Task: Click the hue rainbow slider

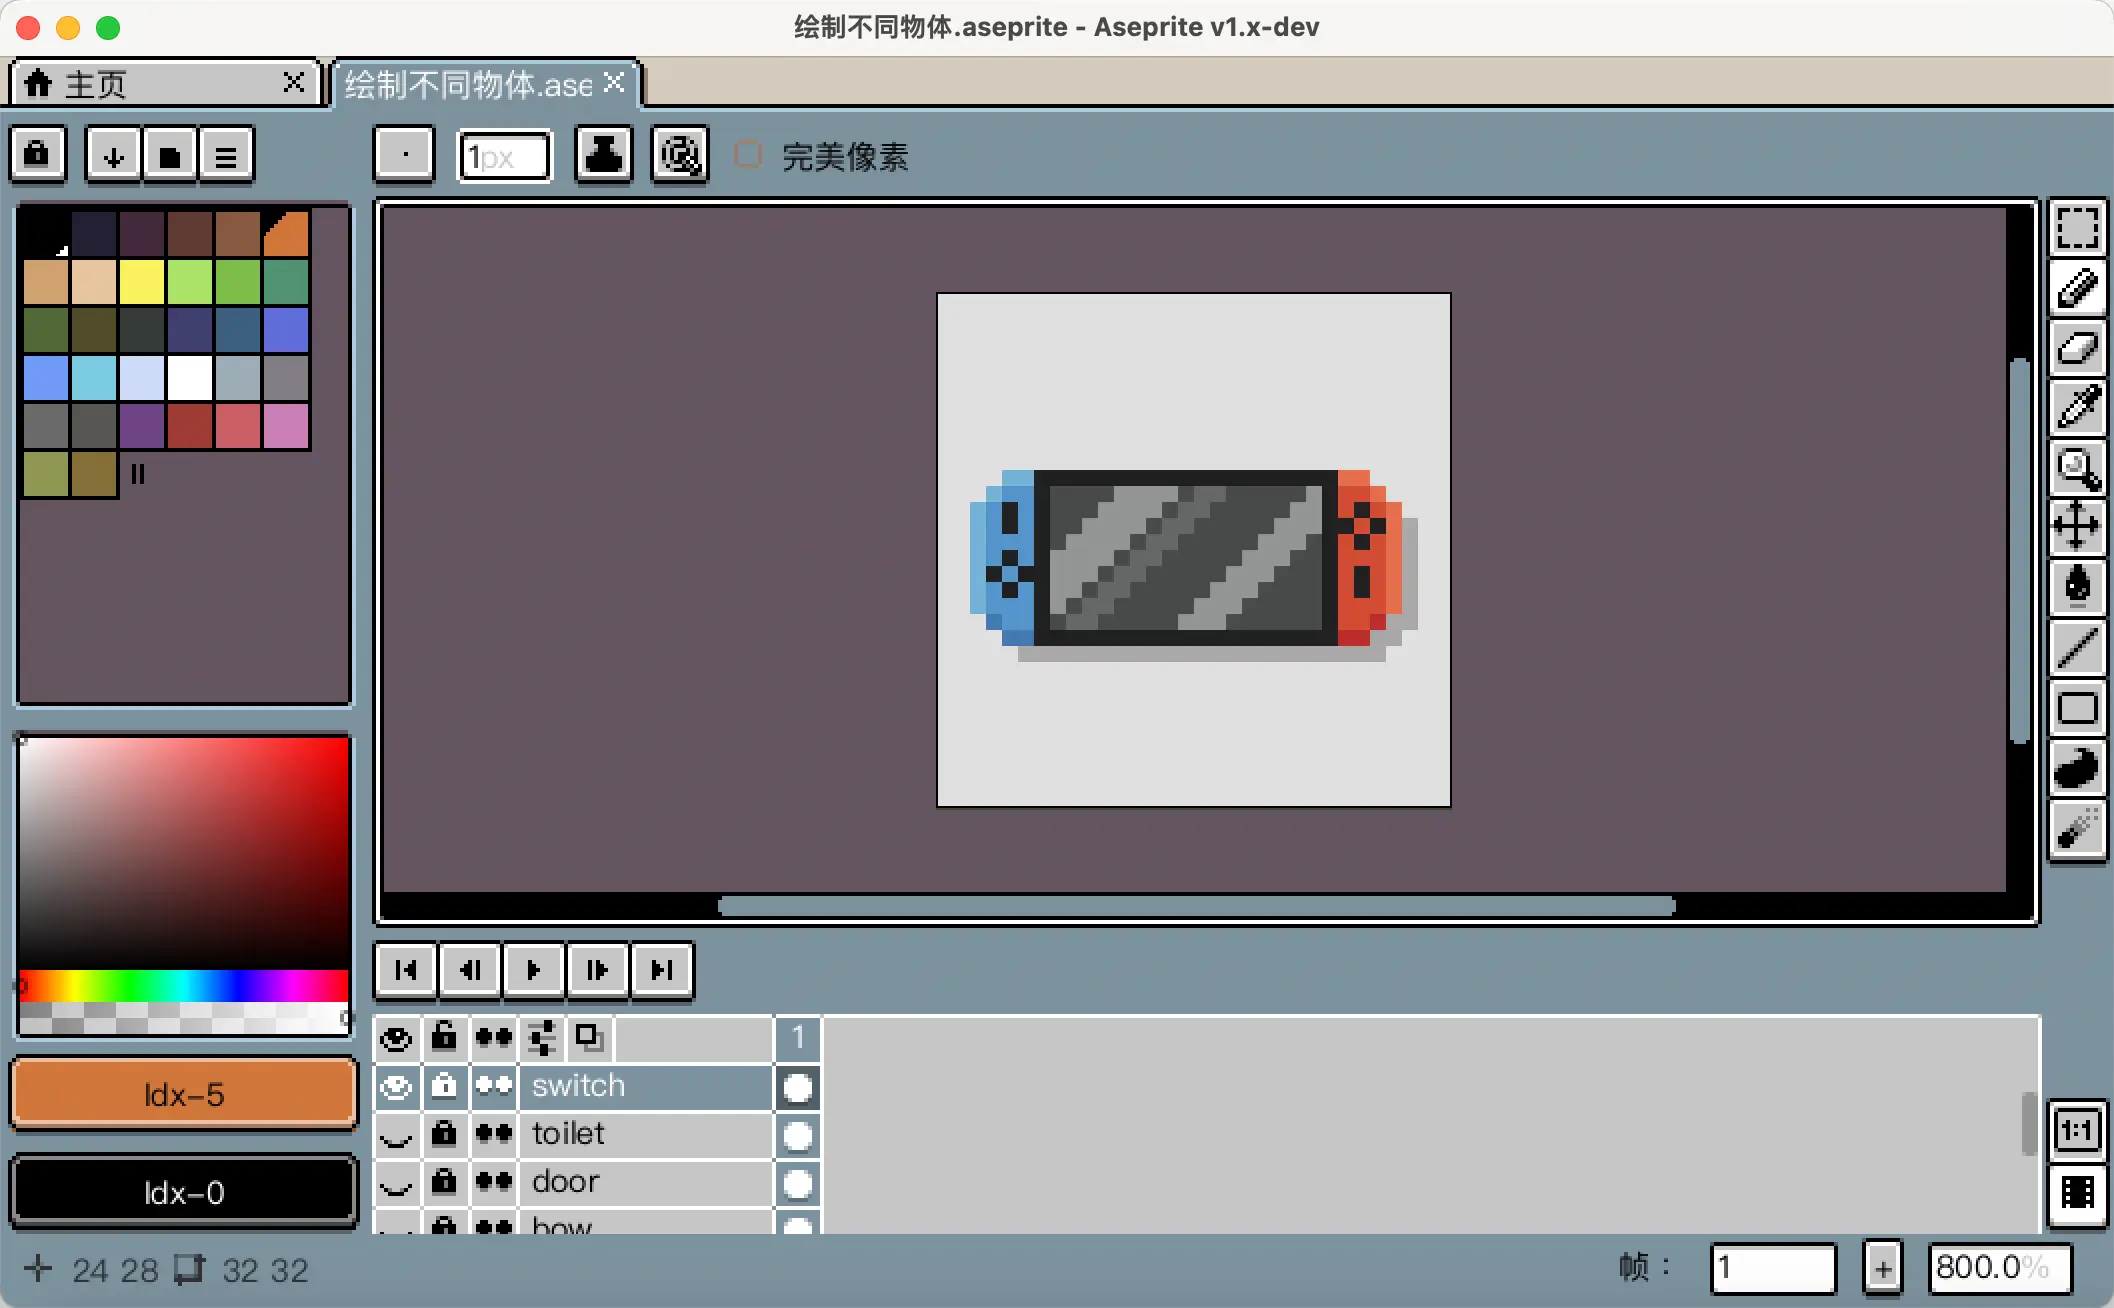Action: 184,985
